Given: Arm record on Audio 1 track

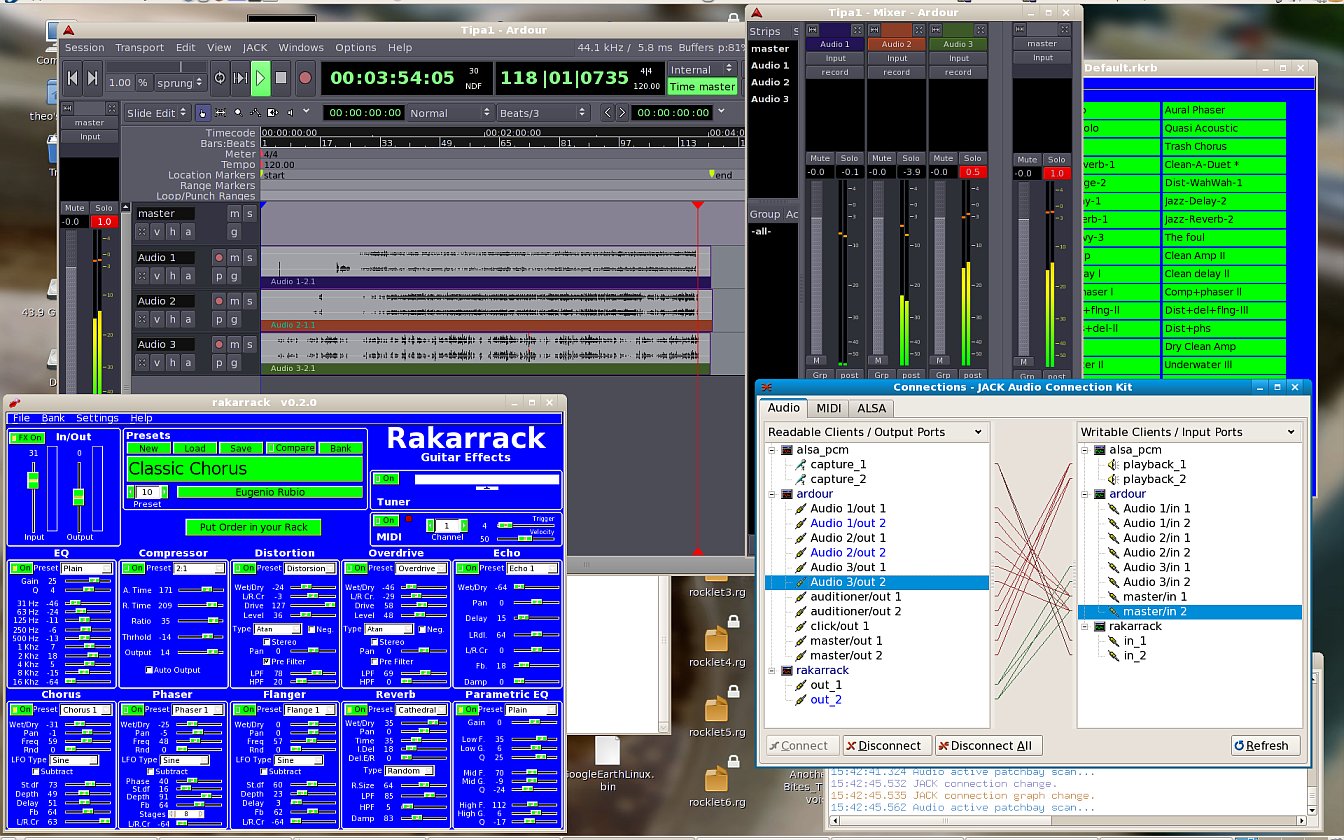Looking at the screenshot, I should (219, 257).
